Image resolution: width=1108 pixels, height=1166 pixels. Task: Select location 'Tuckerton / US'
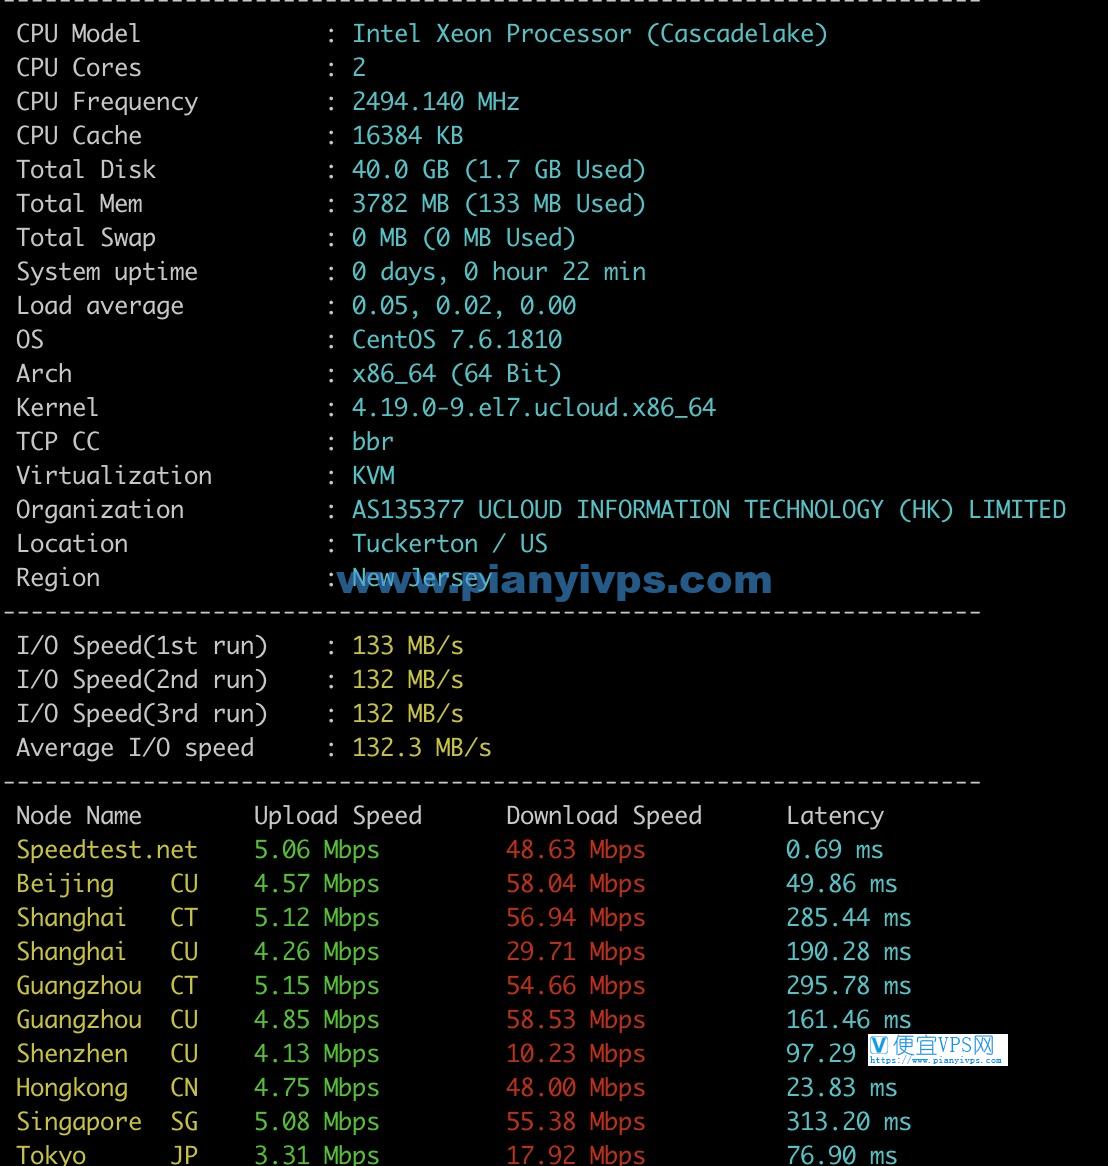click(x=449, y=544)
